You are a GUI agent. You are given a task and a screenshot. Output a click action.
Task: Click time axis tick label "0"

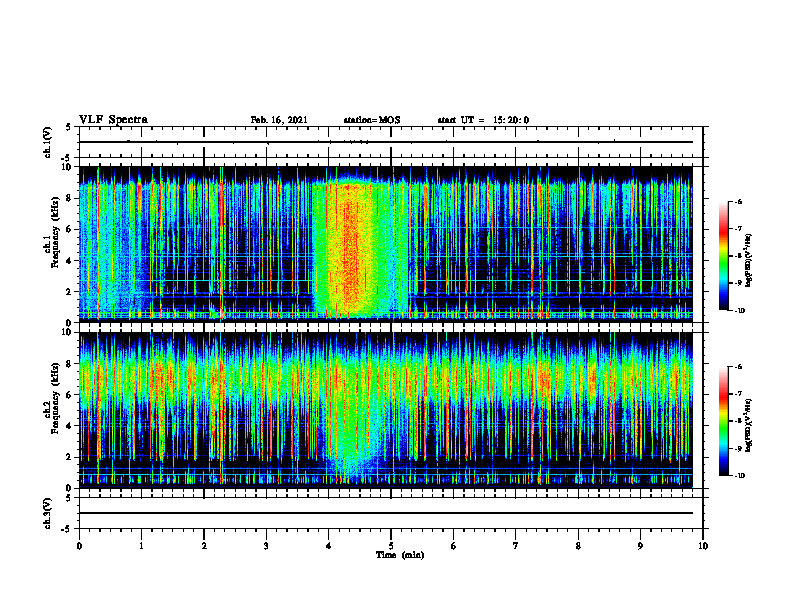(79, 546)
